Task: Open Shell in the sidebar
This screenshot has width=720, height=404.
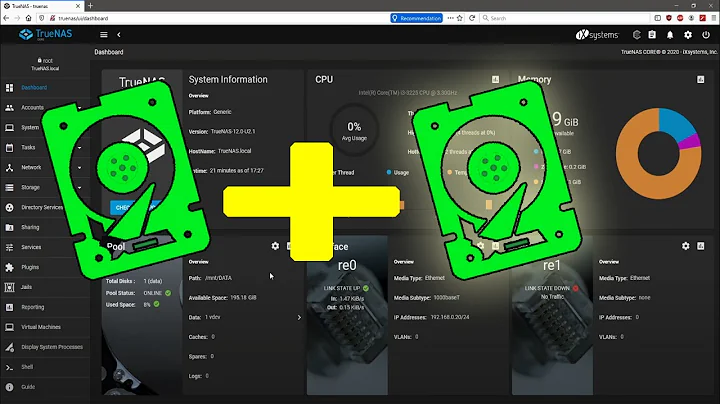Action: (x=45, y=367)
